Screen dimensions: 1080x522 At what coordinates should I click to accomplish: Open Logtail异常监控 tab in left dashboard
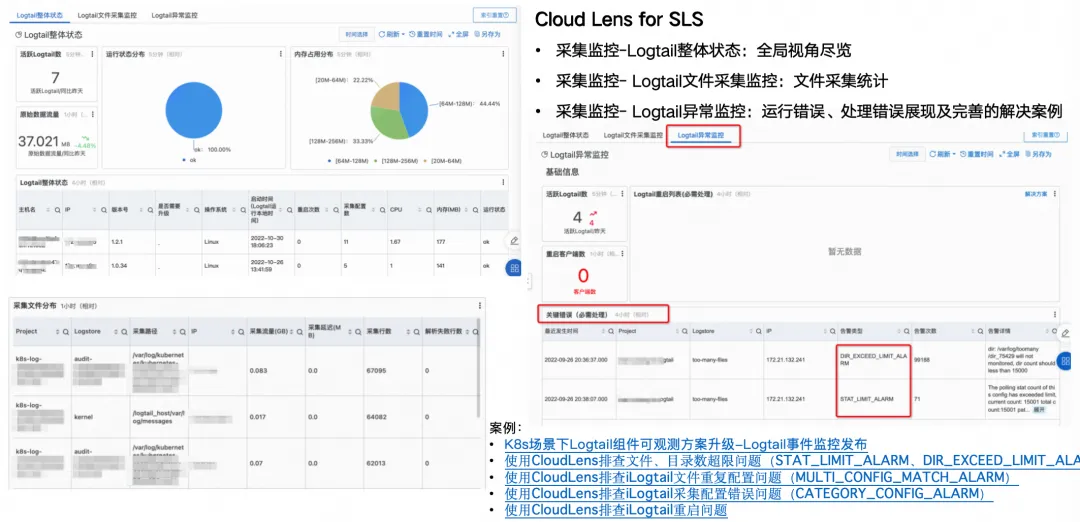pos(174,14)
